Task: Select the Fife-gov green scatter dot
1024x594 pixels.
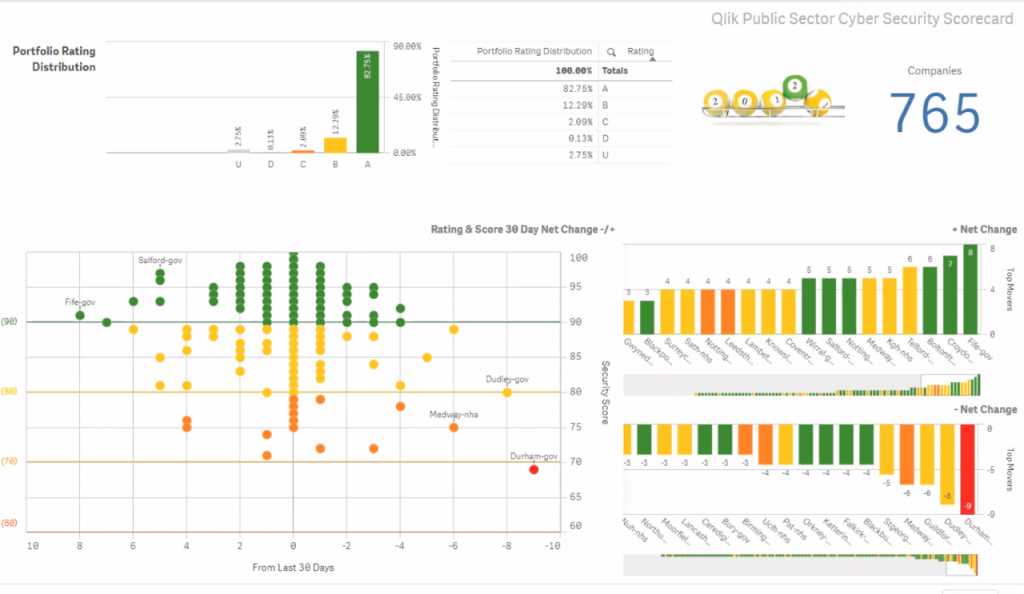Action: coord(80,315)
